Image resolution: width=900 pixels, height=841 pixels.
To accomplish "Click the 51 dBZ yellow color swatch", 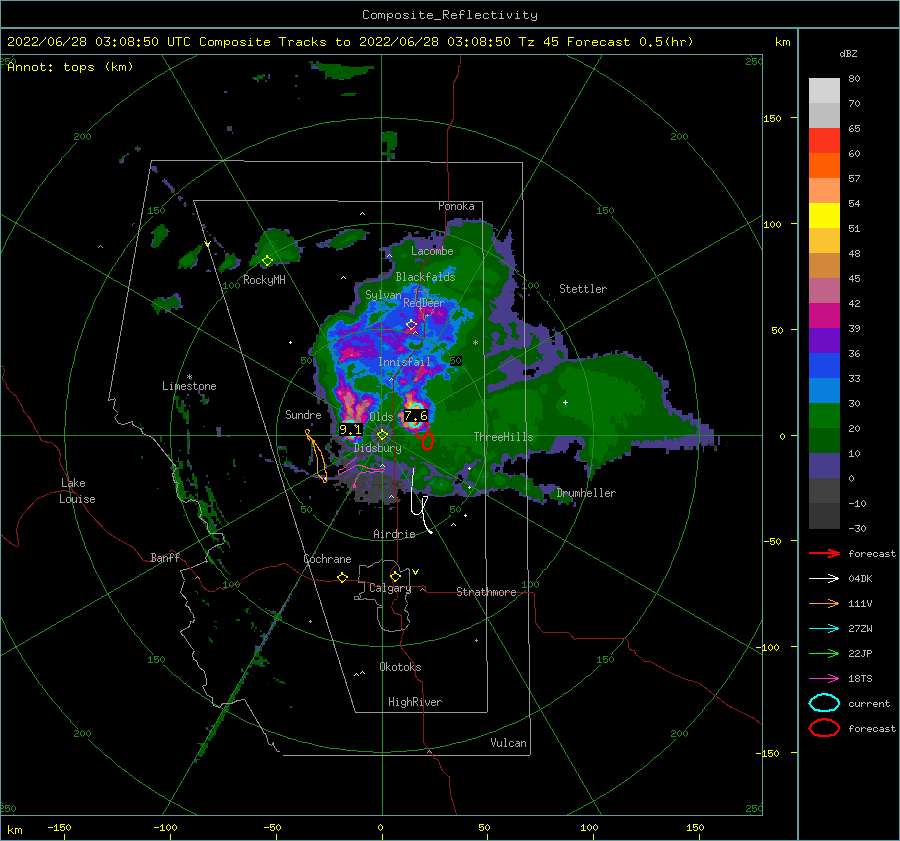I will [x=824, y=216].
